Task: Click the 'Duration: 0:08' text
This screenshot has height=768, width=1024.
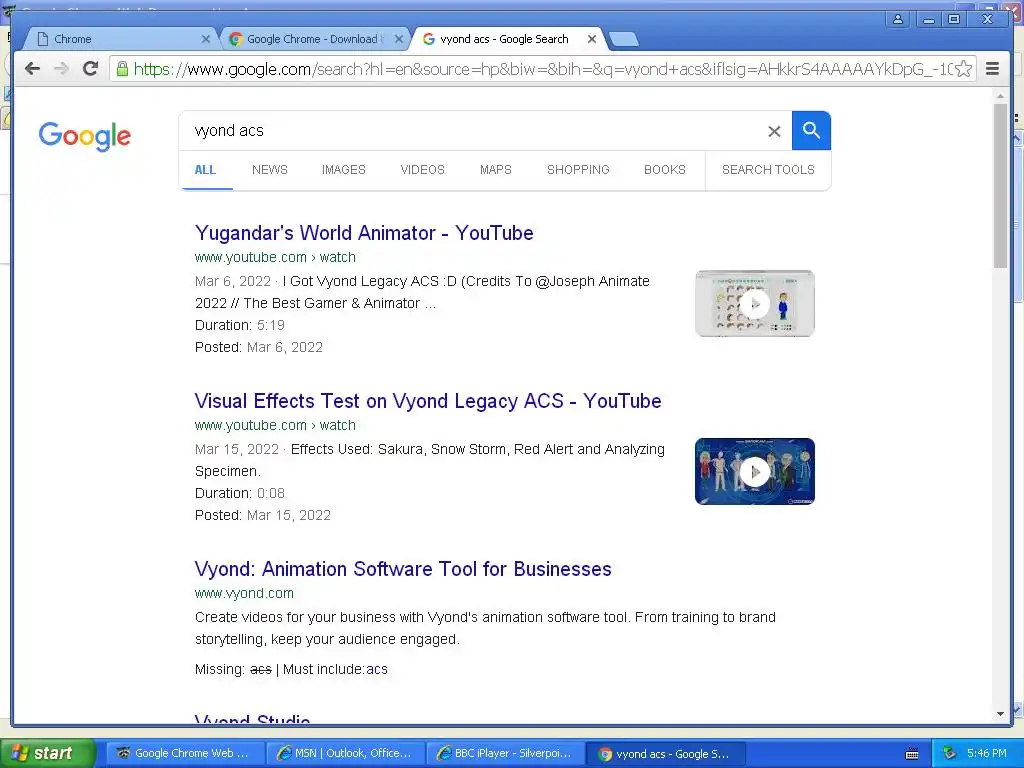Action: 240,493
